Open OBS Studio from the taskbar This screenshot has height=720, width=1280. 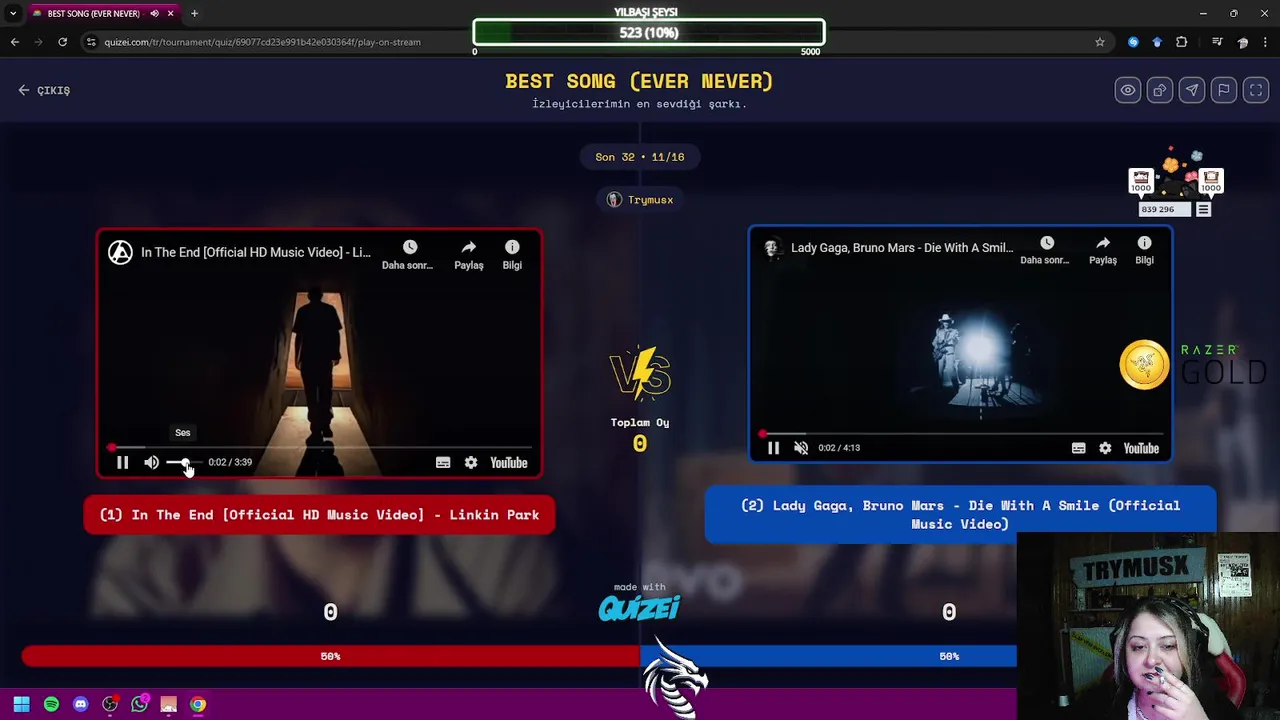pyautogui.click(x=110, y=704)
